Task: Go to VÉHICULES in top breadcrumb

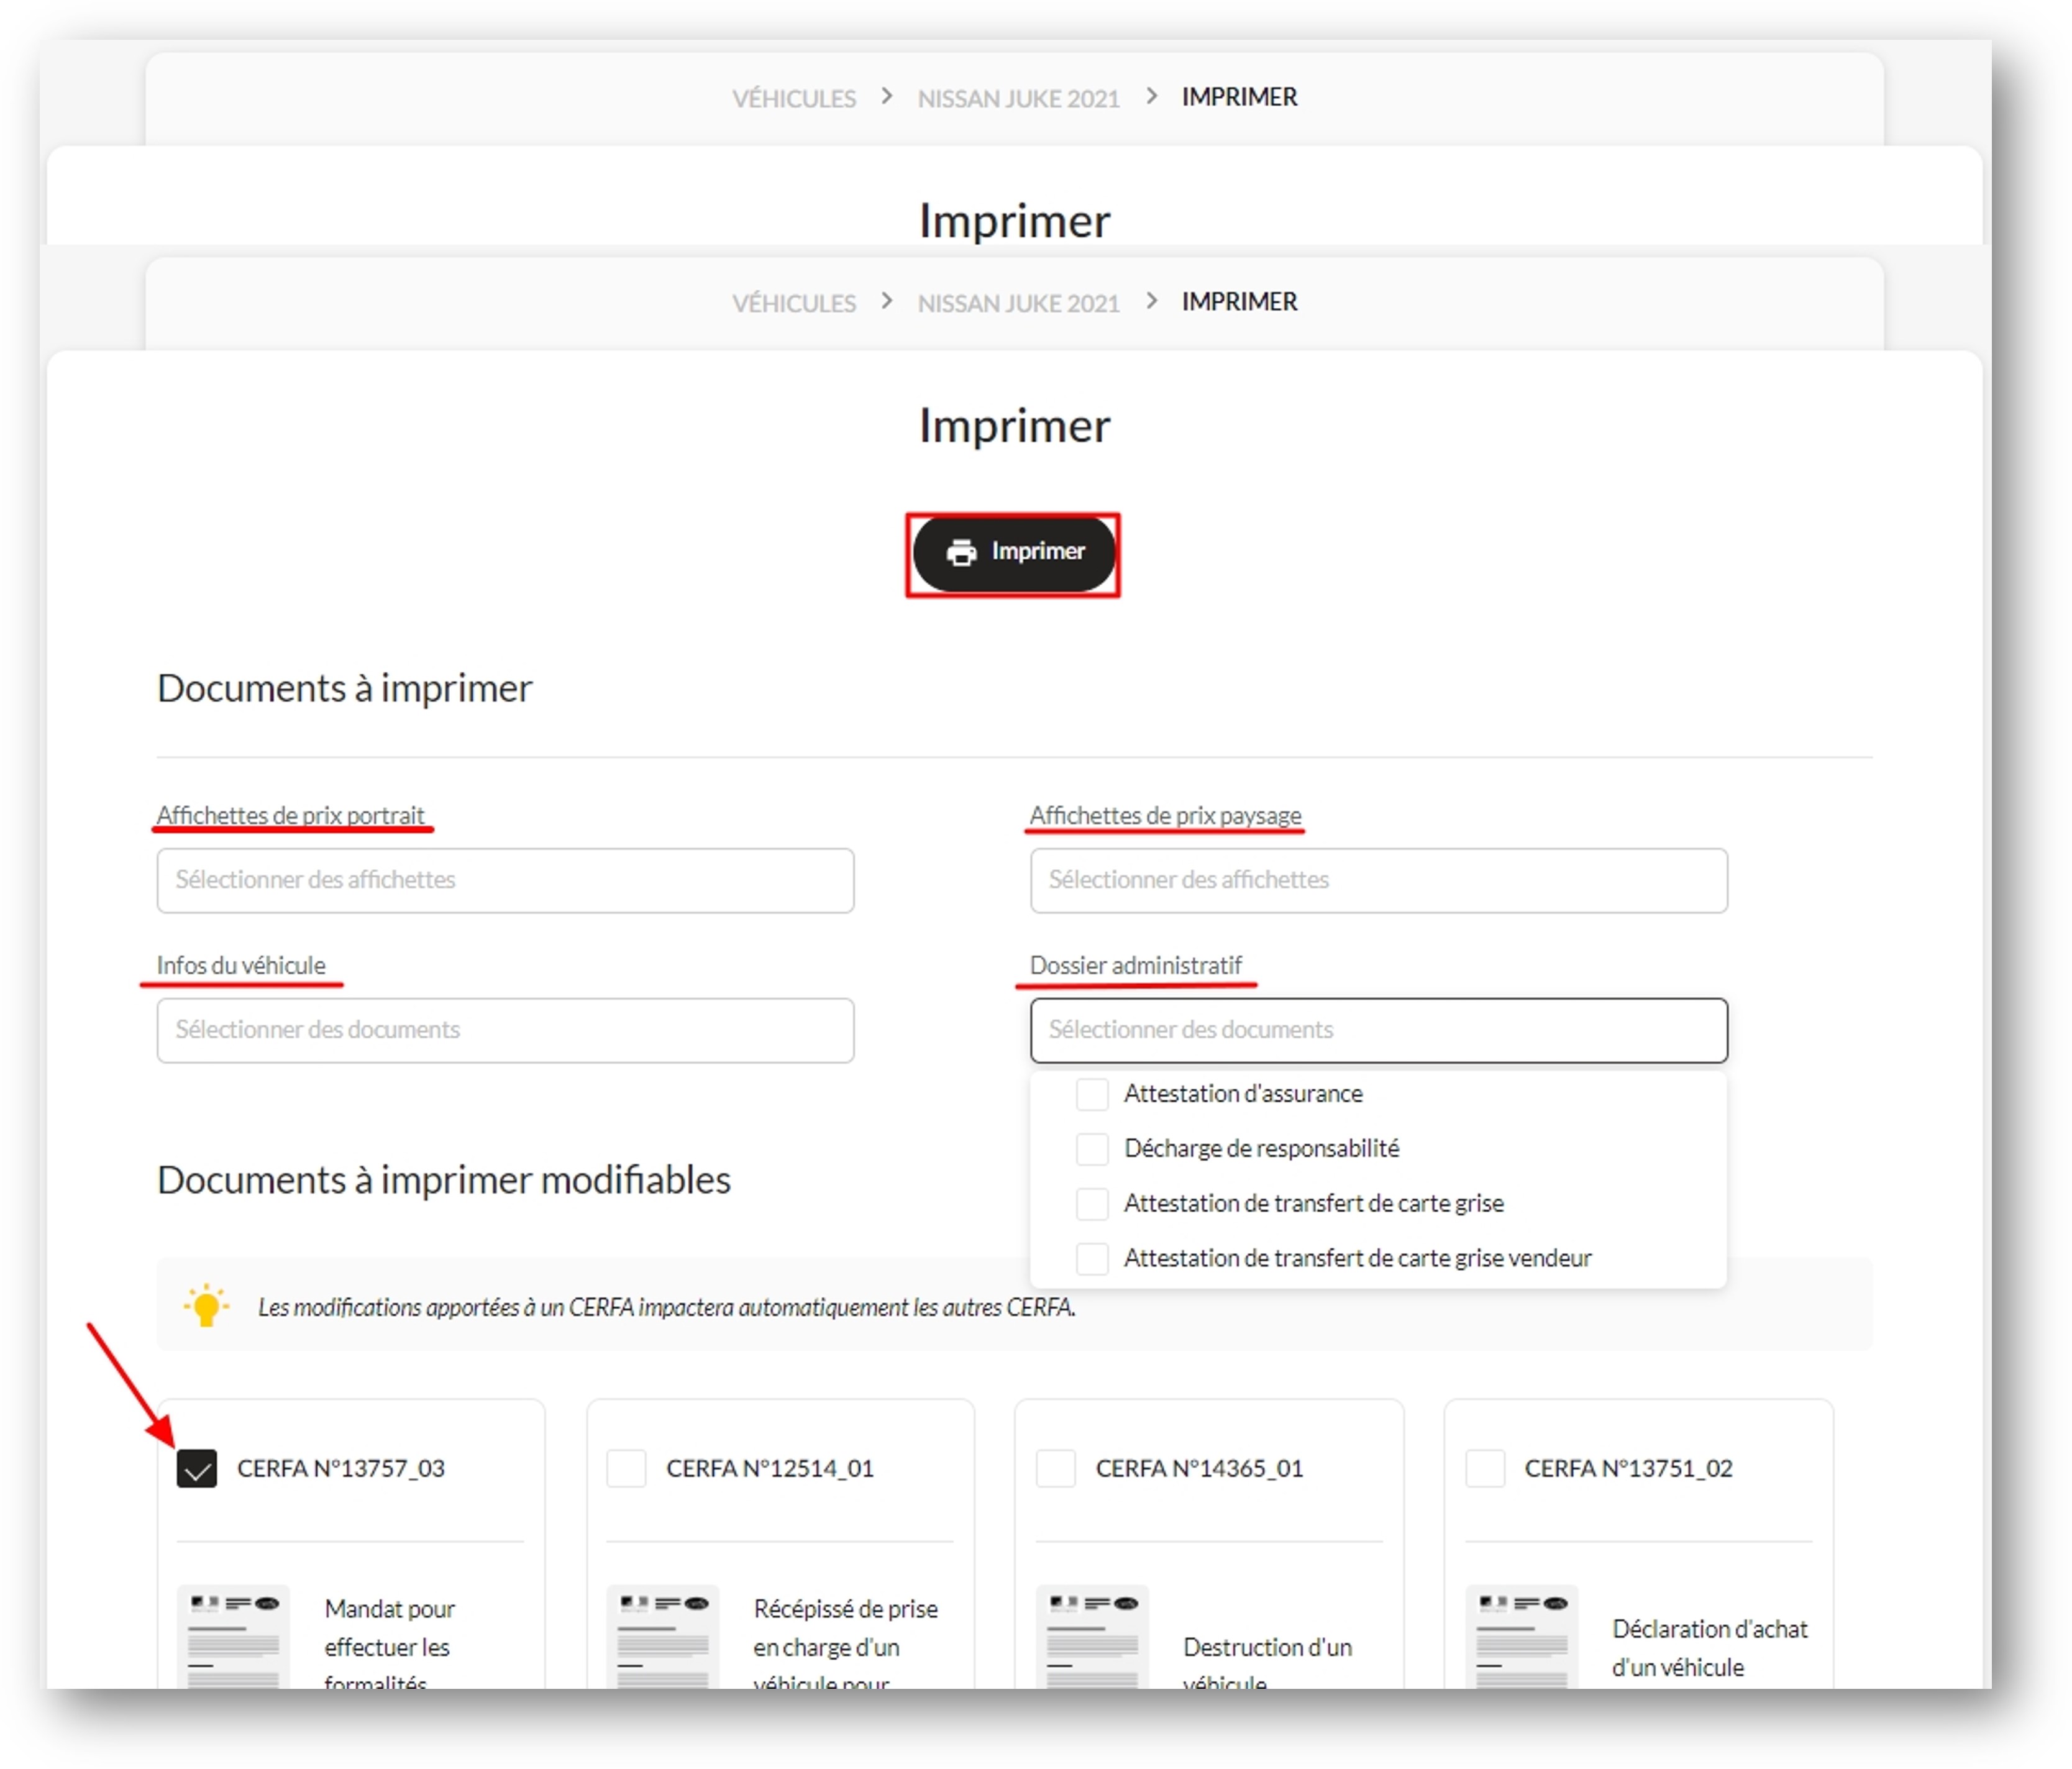Action: pos(794,99)
